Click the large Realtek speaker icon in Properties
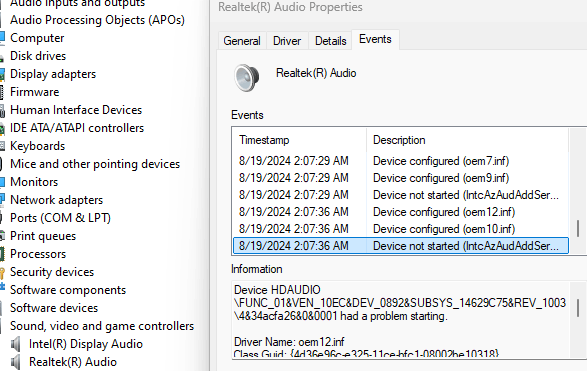This screenshot has height=371, width=587. [246, 77]
